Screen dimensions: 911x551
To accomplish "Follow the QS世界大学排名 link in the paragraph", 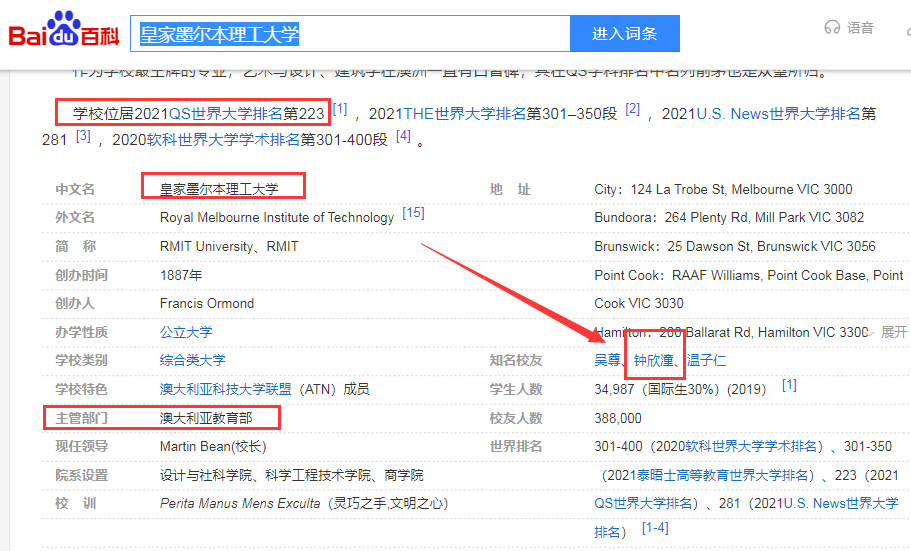I will coord(225,113).
